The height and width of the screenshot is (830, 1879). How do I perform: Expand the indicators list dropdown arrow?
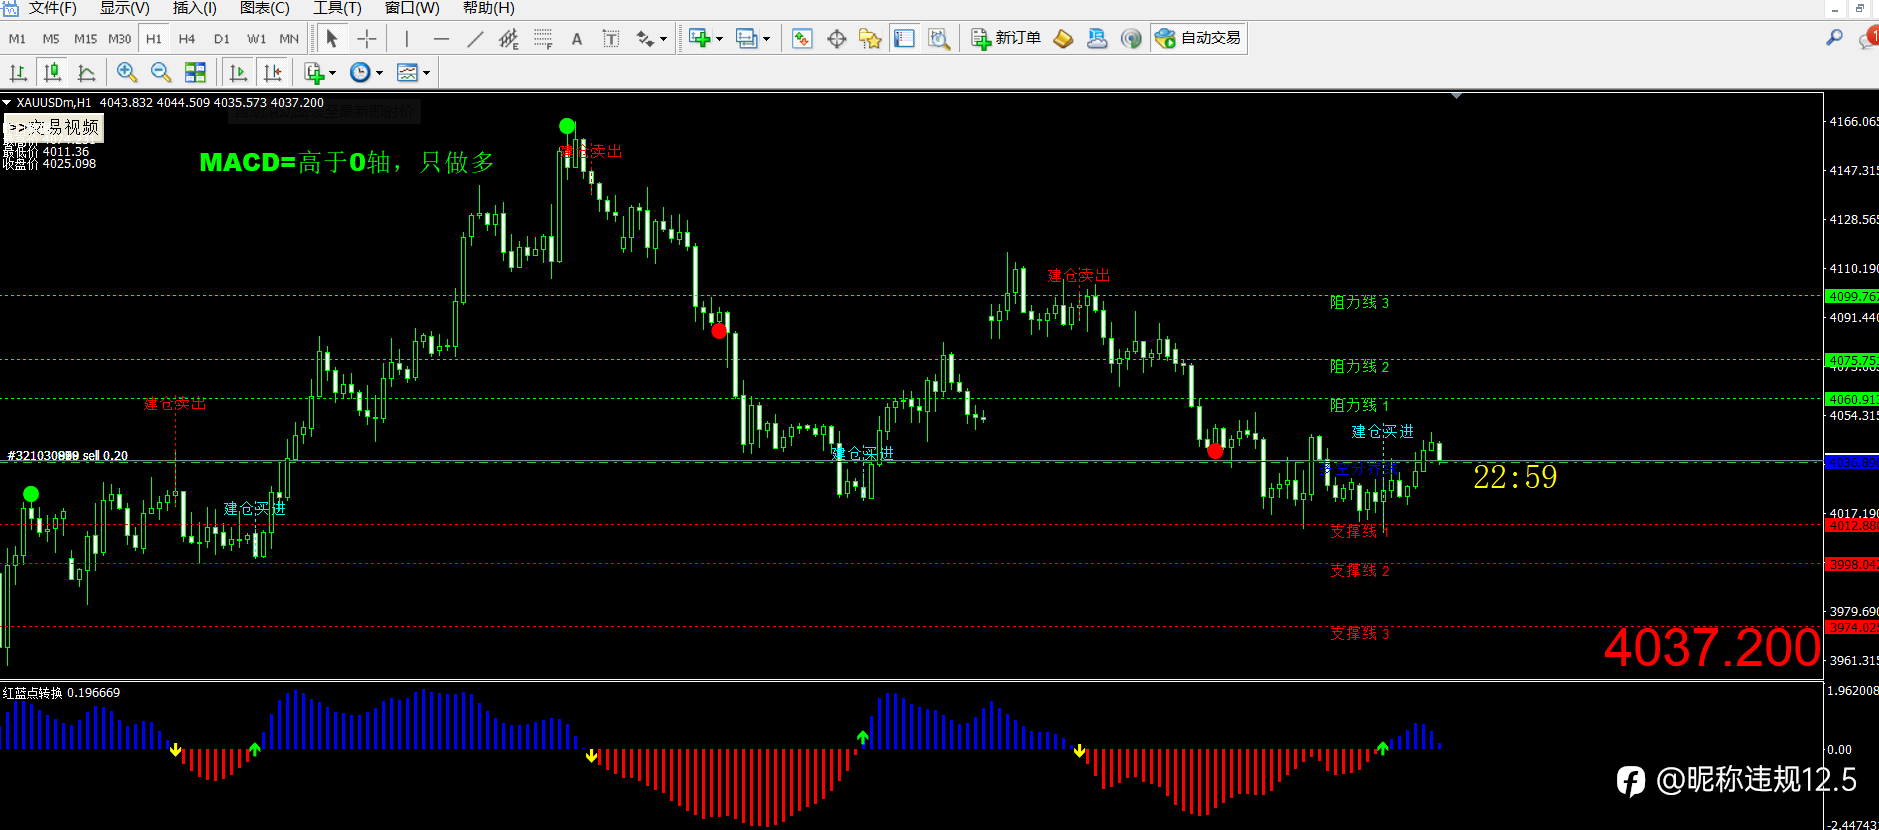click(332, 73)
